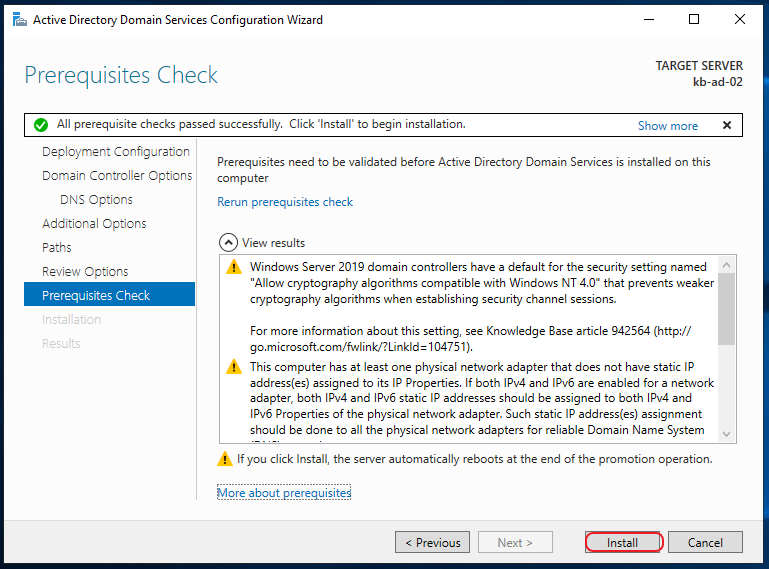This screenshot has width=769, height=569.
Task: Select Prerequisites Check step in sidebar
Action: [x=109, y=294]
